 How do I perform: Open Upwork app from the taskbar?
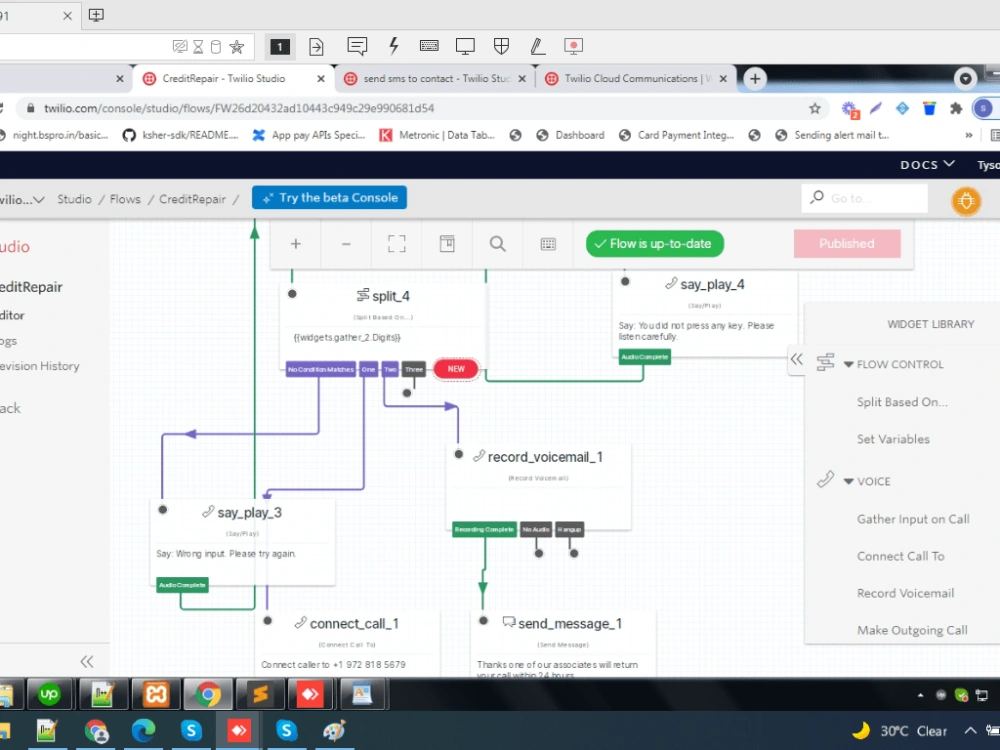click(x=49, y=694)
